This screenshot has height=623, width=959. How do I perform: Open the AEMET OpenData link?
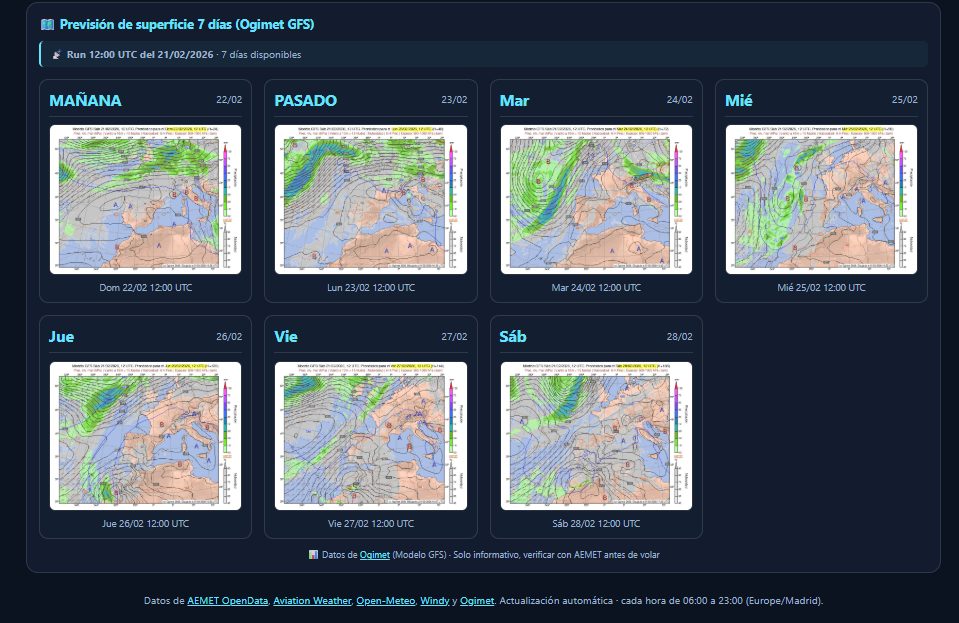coord(228,600)
